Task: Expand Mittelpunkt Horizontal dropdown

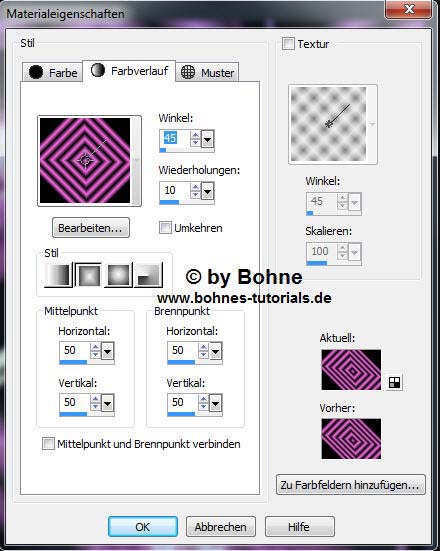Action: click(108, 351)
